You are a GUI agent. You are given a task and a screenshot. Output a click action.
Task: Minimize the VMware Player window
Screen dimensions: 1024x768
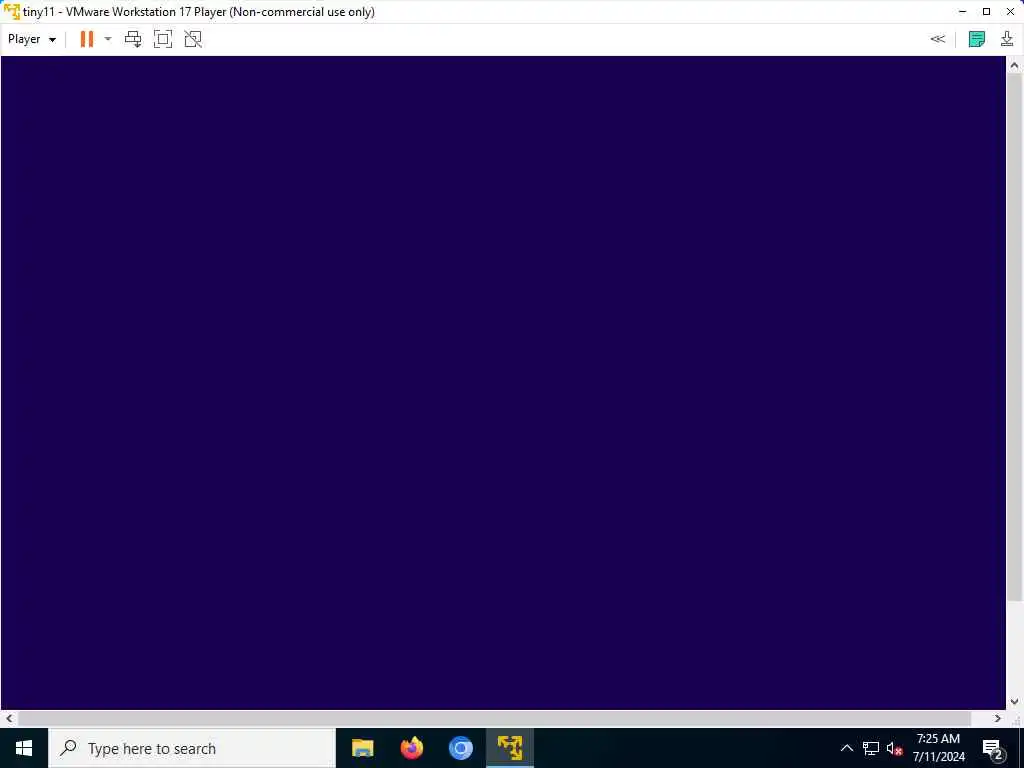[963, 12]
